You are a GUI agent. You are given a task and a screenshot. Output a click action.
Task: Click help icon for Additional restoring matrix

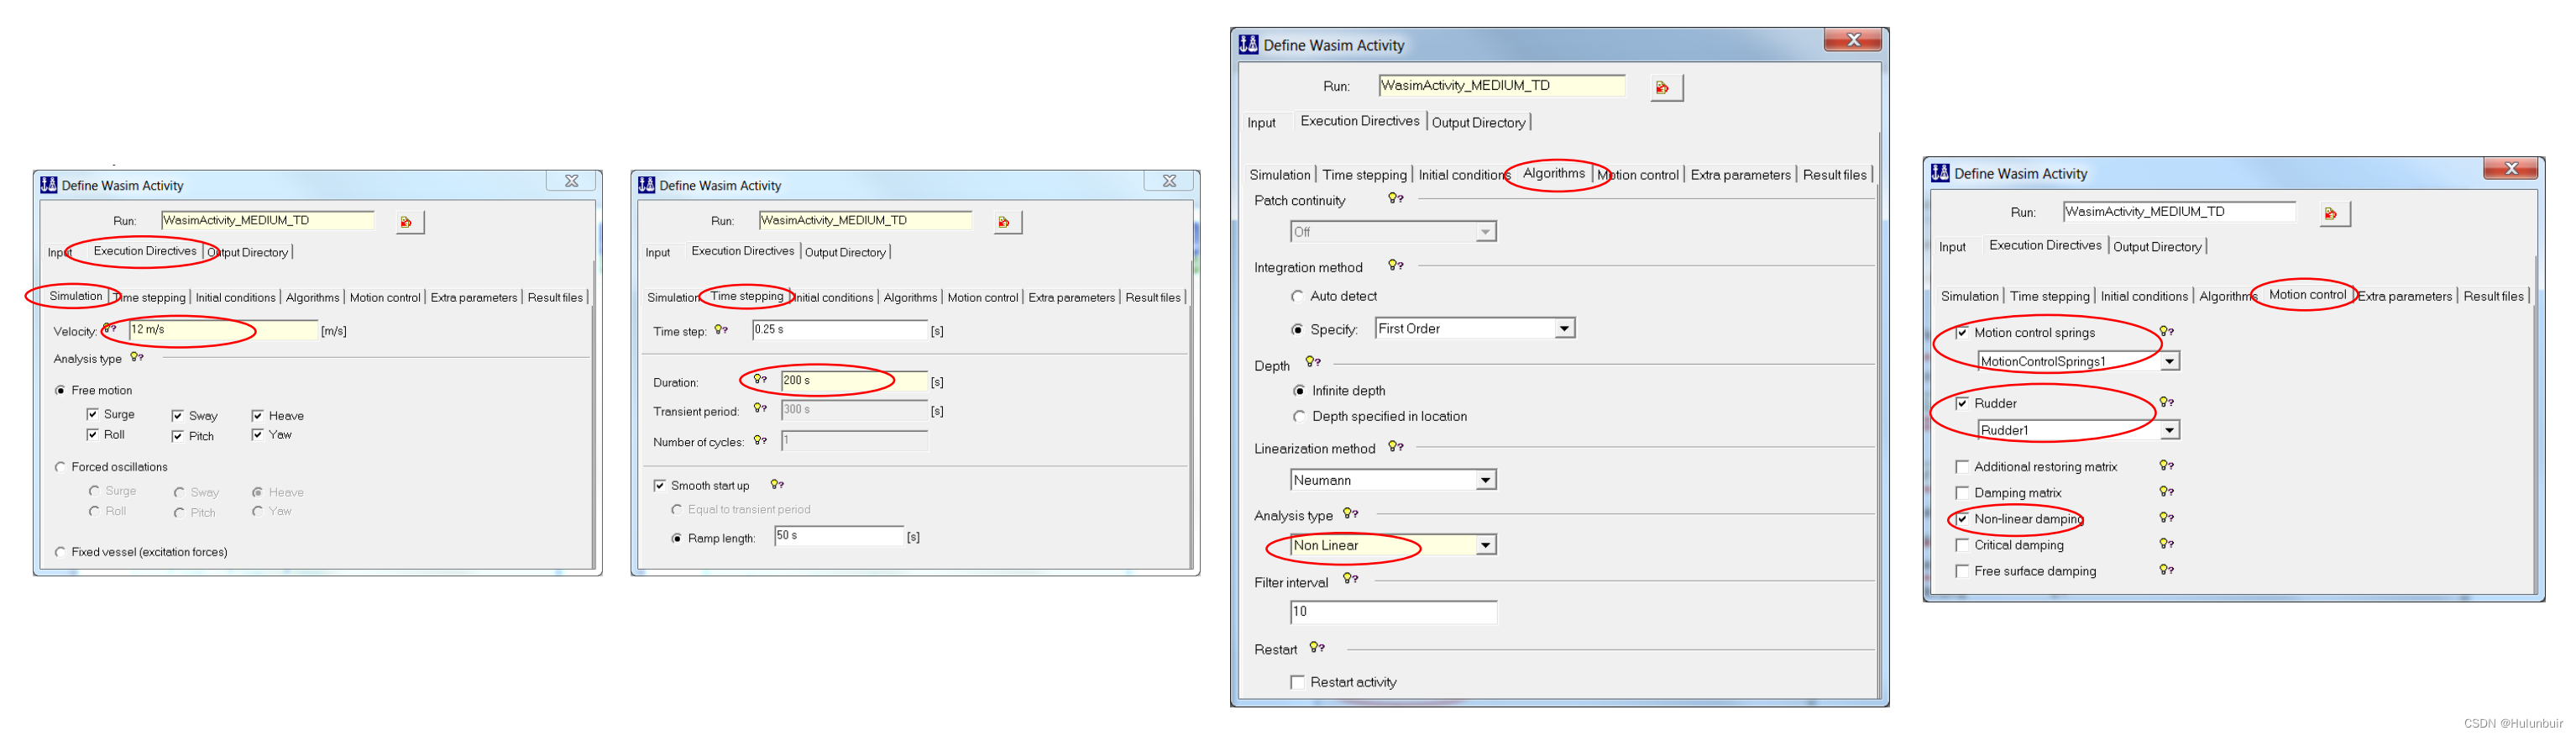[x=2166, y=466]
